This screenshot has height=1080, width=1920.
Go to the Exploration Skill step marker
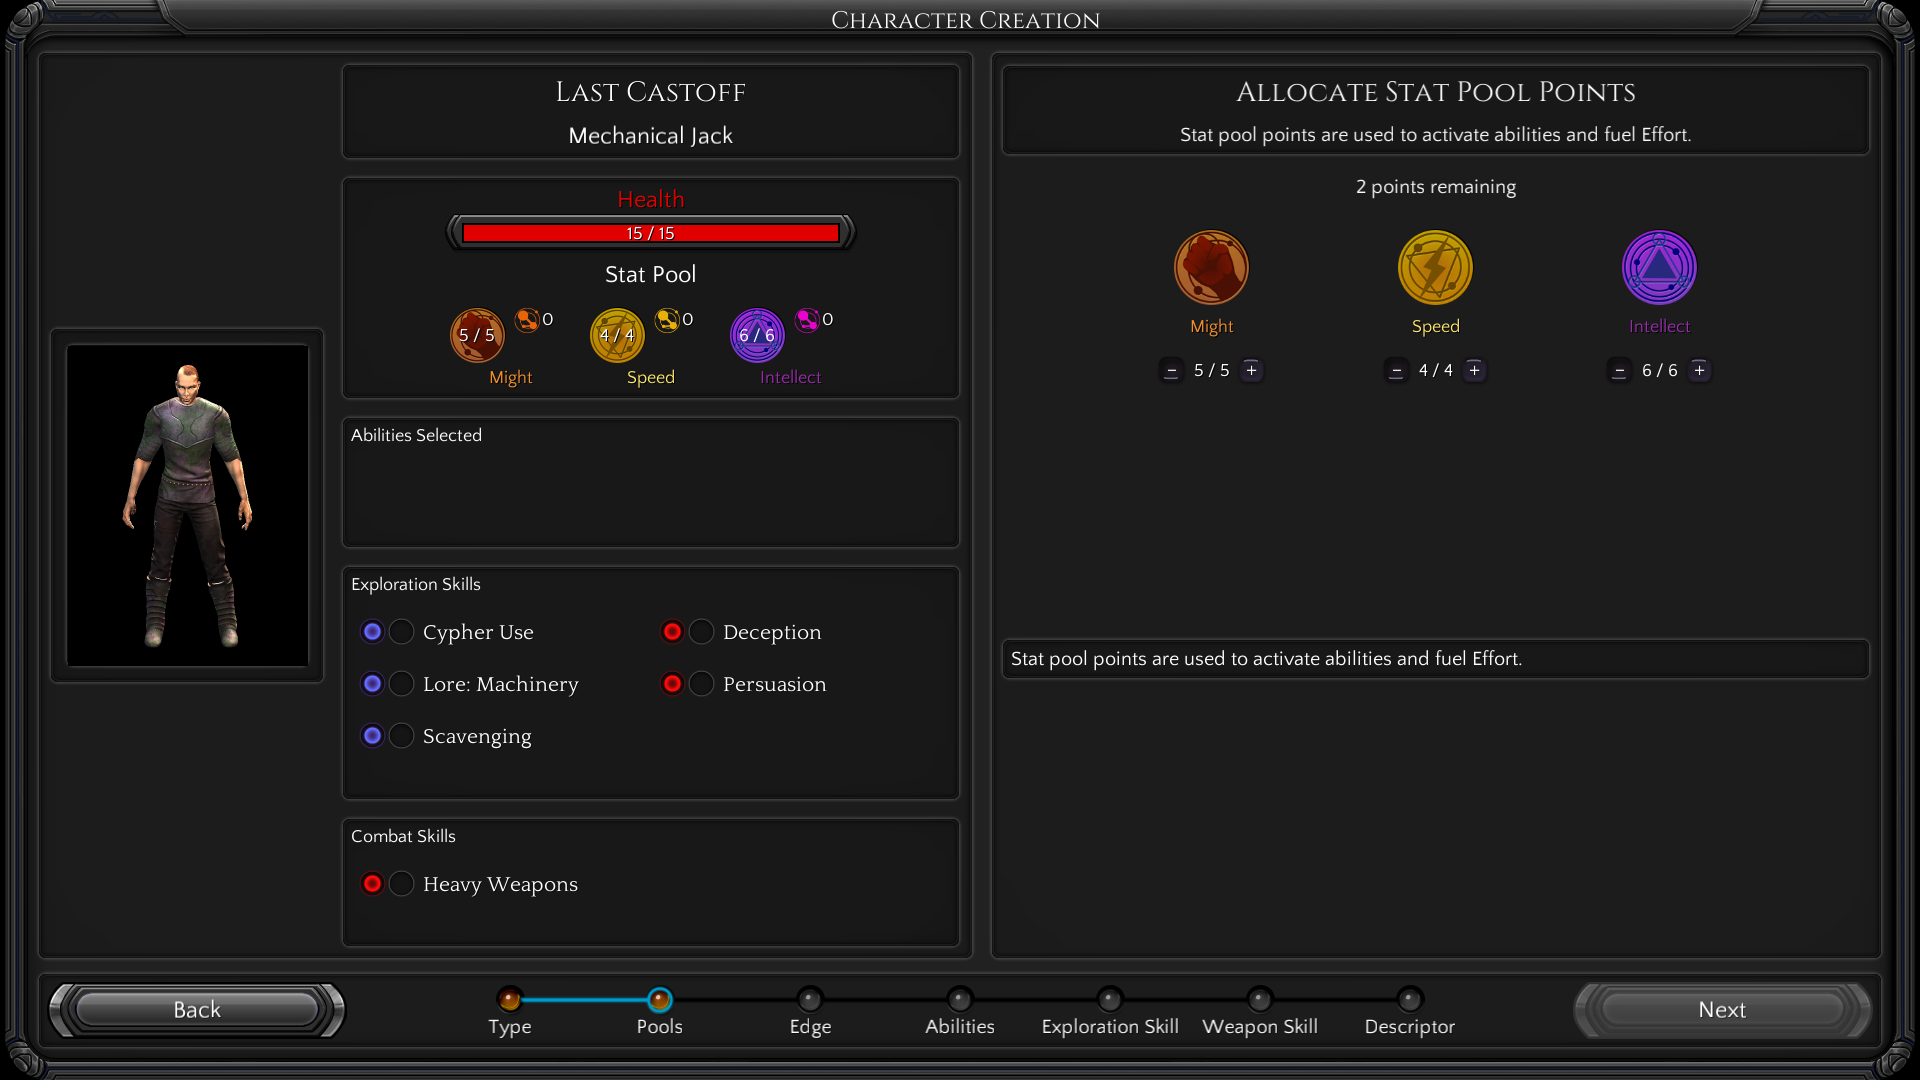(1109, 999)
